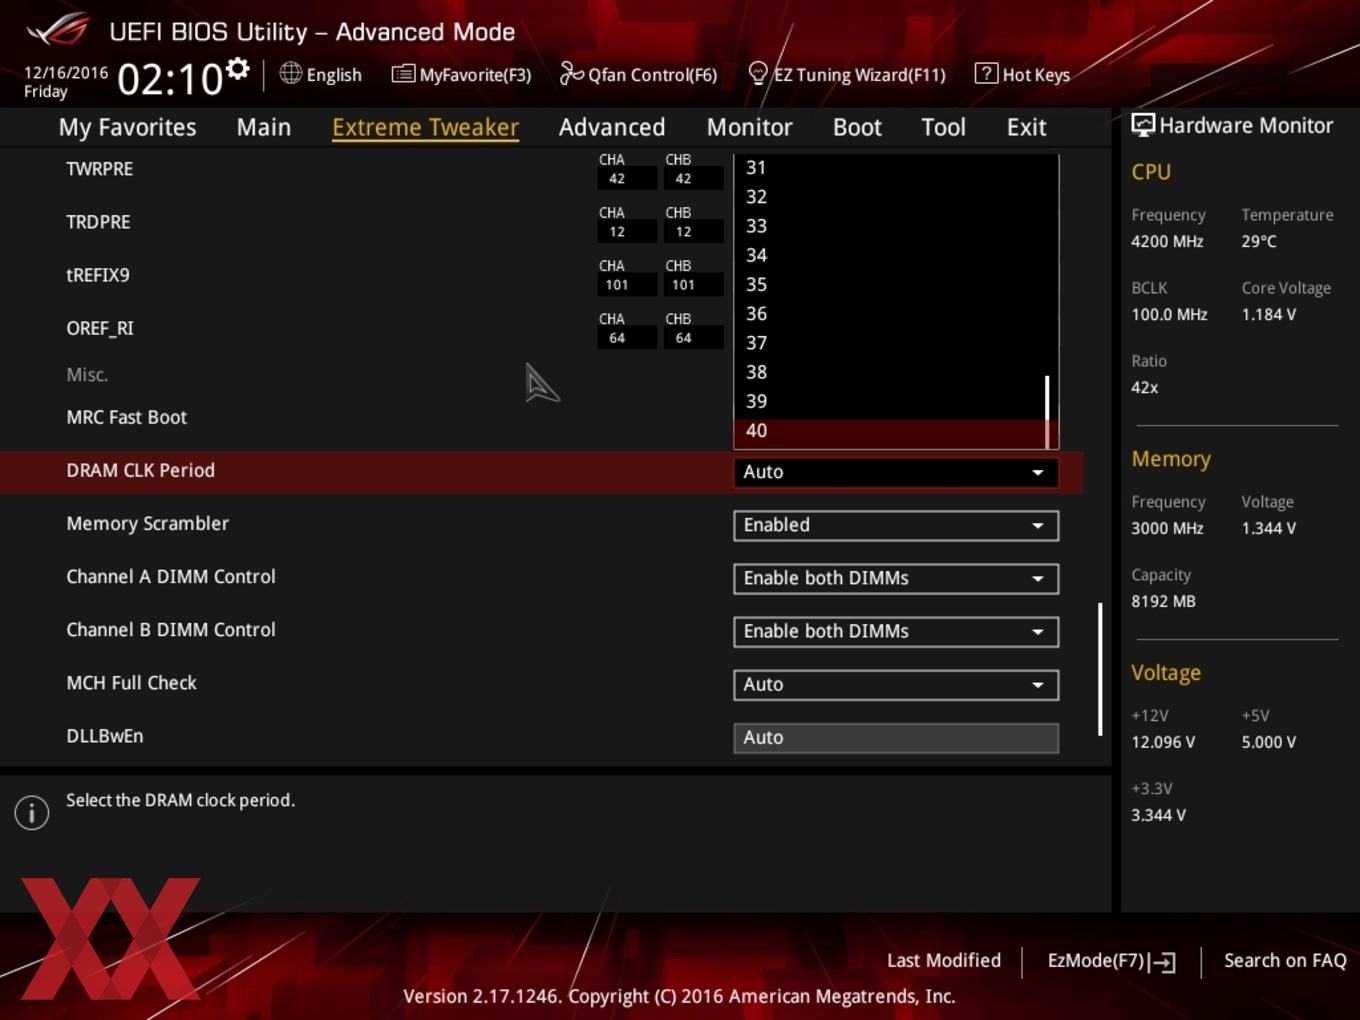The width and height of the screenshot is (1360, 1020).
Task: Click Last Modified button
Action: point(943,960)
